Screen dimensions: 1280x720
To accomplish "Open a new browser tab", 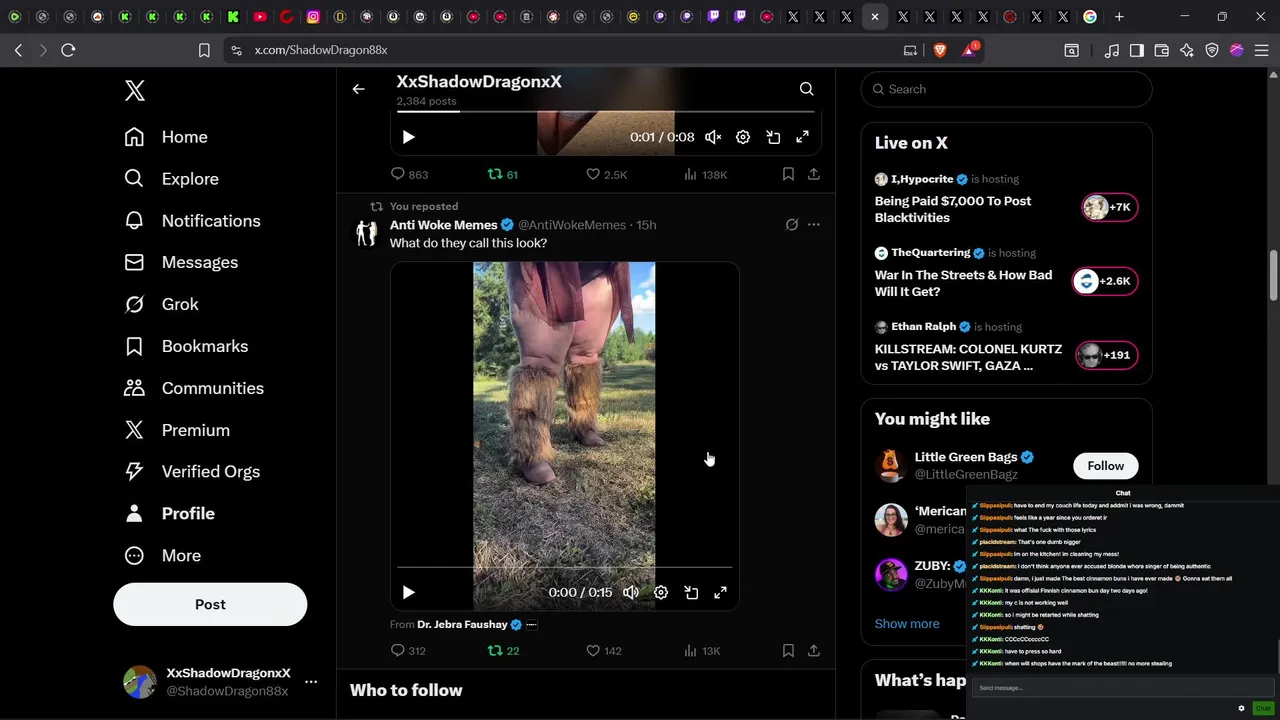I will (x=1119, y=17).
